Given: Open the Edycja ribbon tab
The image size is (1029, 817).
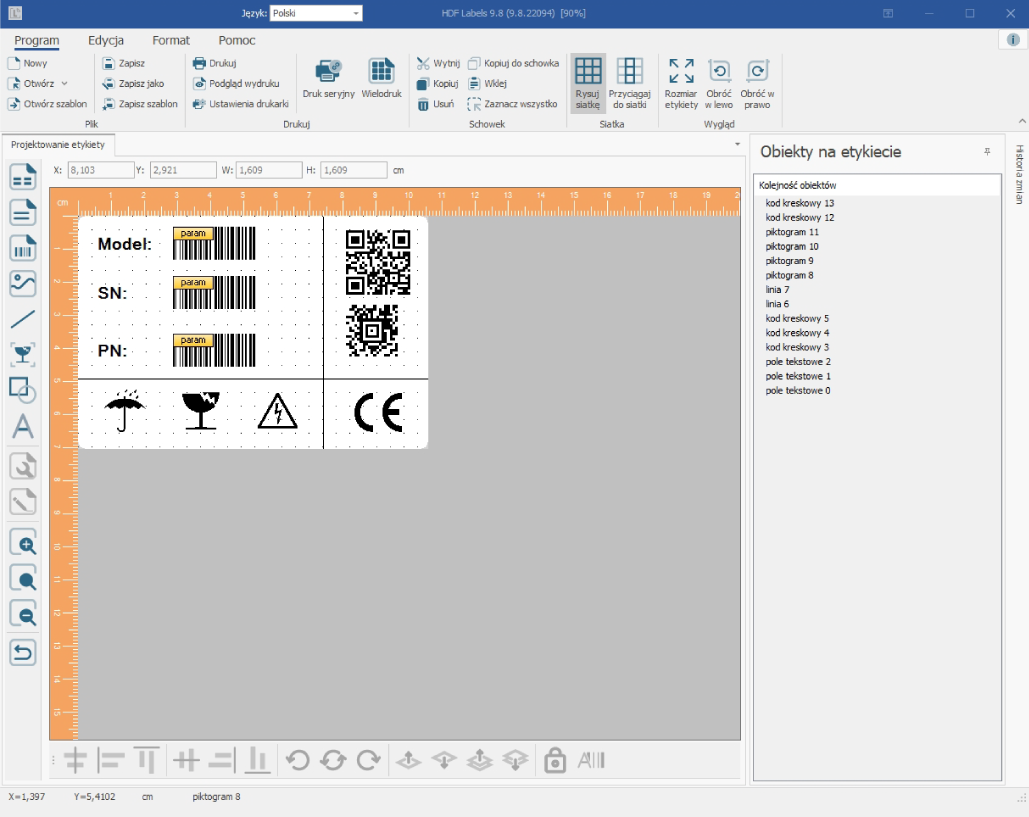Looking at the screenshot, I should pyautogui.click(x=106, y=41).
